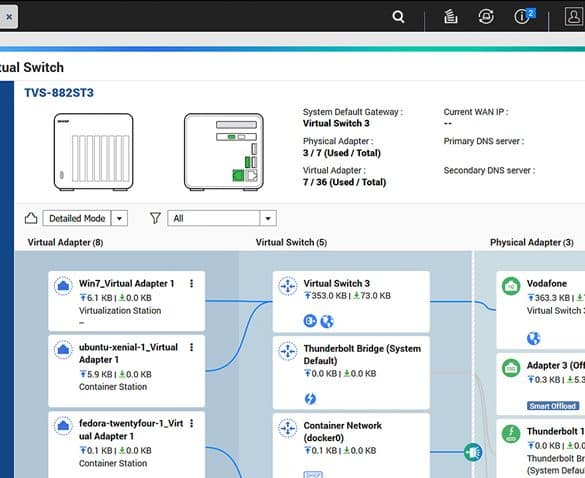Click Thunderbolt 1 adapter icon
Image resolution: width=585 pixels, height=478 pixels.
tap(511, 434)
